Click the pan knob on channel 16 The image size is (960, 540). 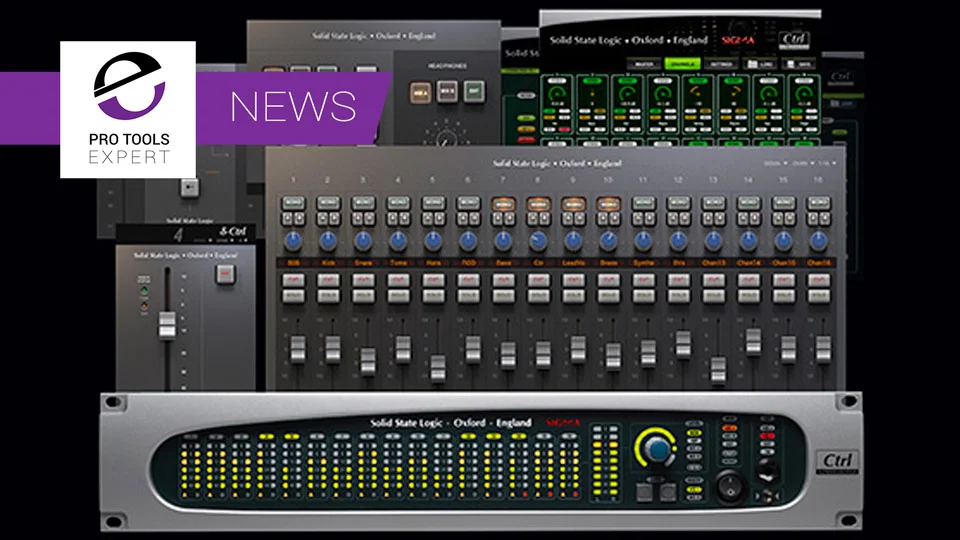click(819, 241)
